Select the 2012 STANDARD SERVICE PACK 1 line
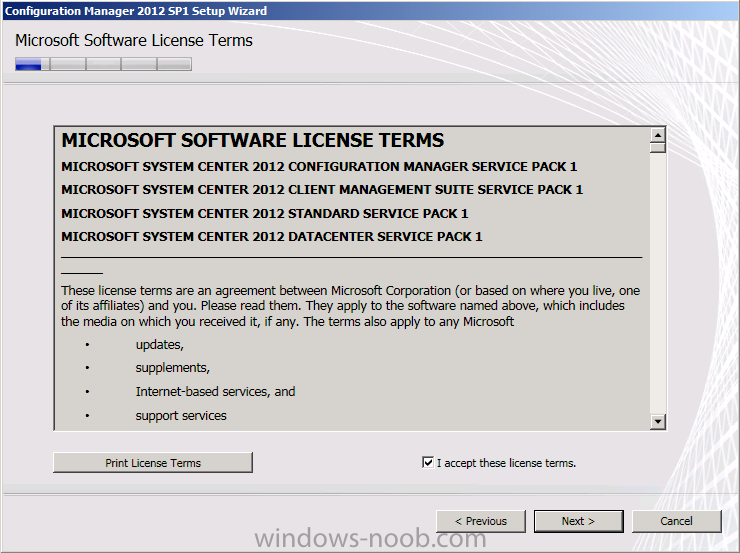The image size is (740, 553). (264, 214)
